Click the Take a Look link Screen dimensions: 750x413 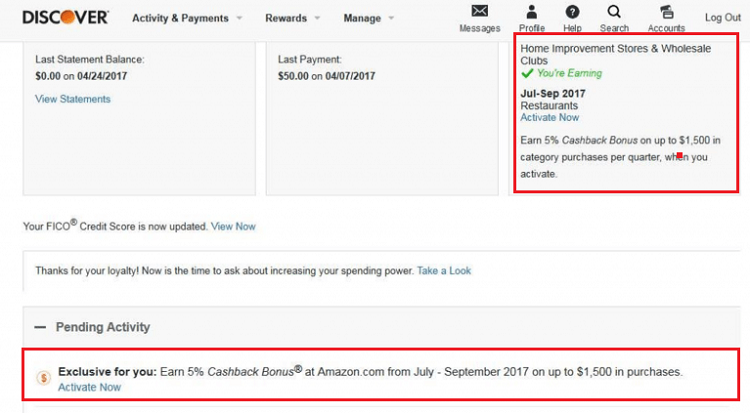click(x=444, y=271)
